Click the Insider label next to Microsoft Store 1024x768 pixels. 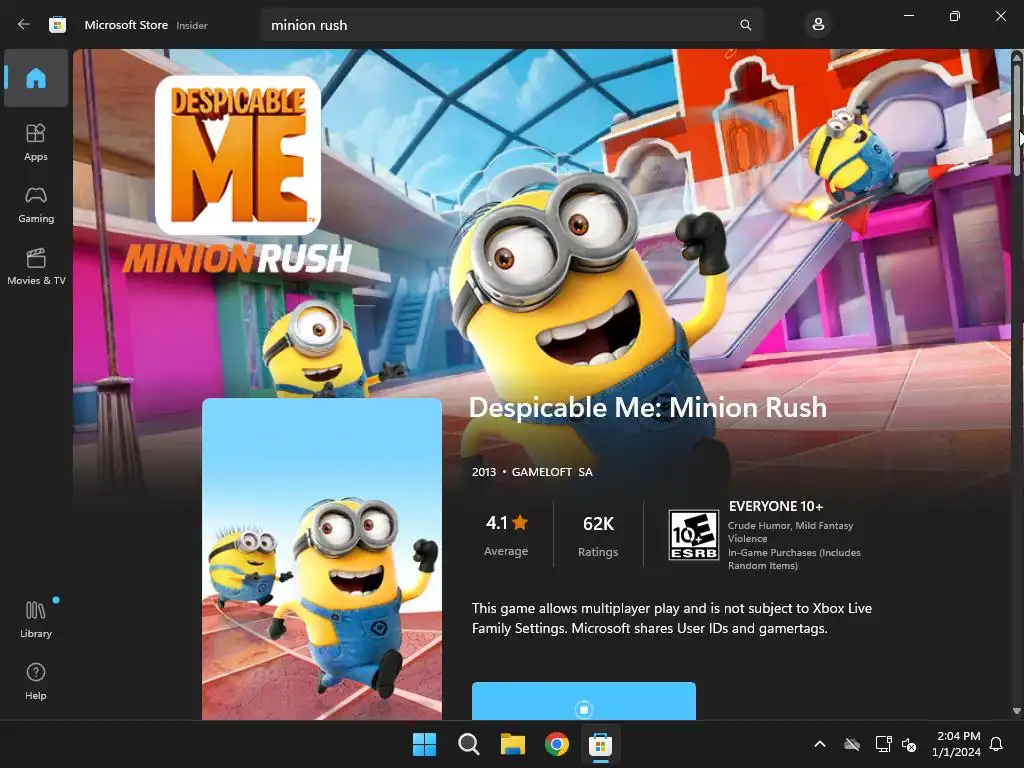192,25
